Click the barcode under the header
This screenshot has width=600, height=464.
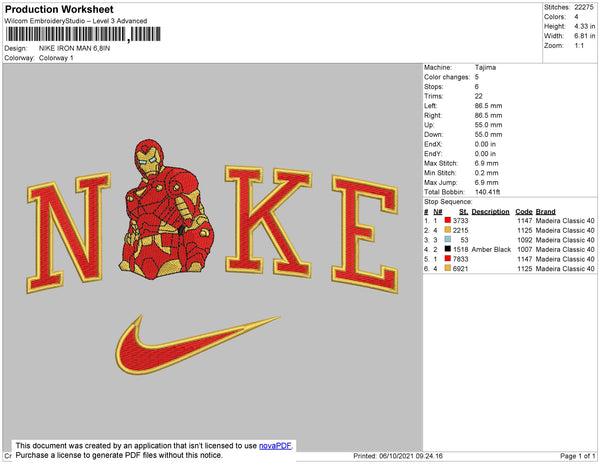(x=83, y=34)
